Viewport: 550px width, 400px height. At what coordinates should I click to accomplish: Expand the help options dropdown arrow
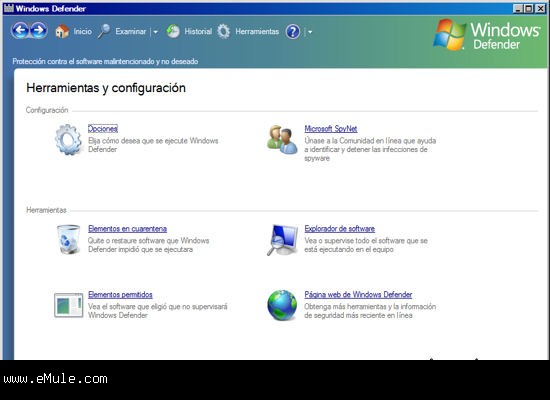(x=310, y=32)
